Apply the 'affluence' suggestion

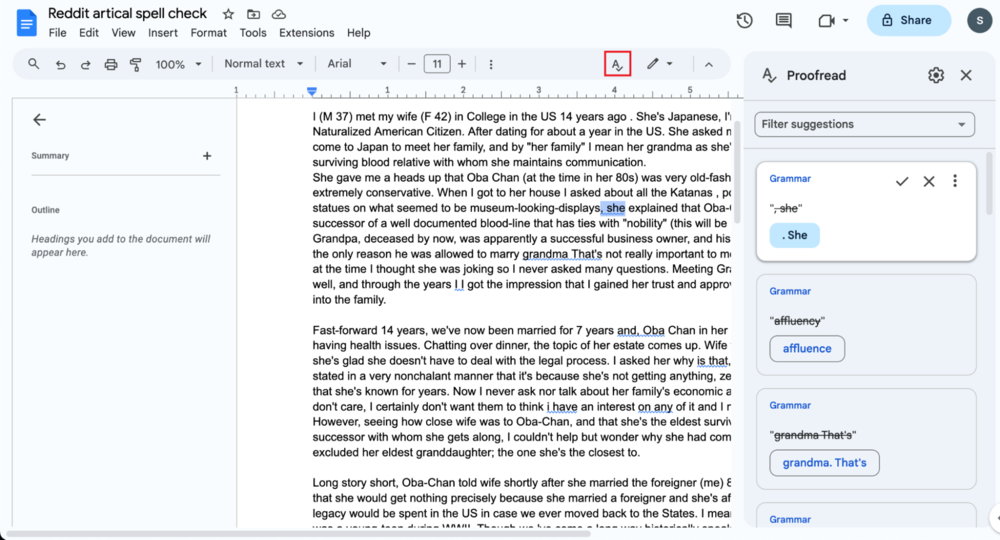click(807, 349)
